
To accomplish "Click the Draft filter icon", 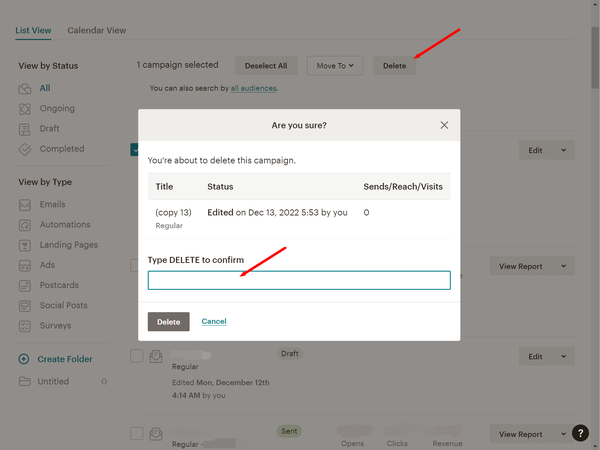I will tap(25, 129).
